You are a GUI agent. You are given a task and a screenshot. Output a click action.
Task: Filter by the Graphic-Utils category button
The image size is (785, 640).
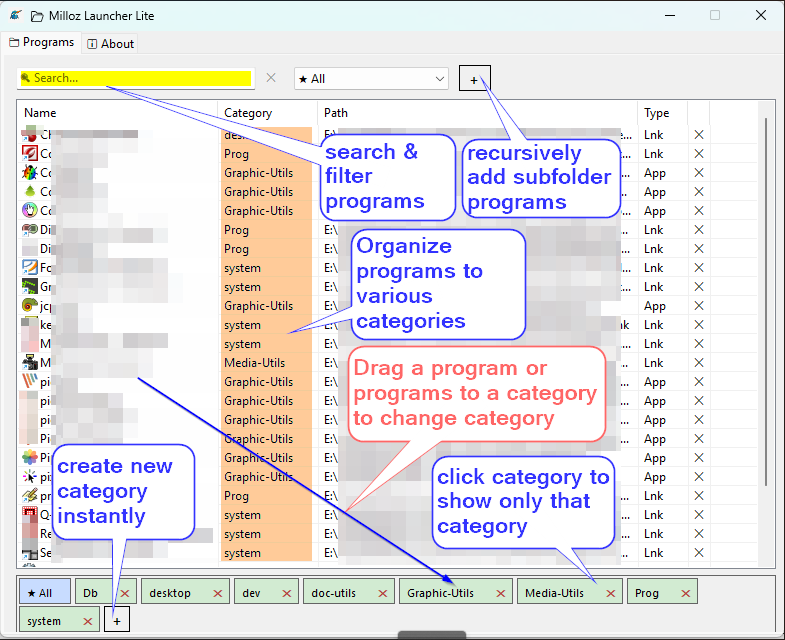coord(440,593)
